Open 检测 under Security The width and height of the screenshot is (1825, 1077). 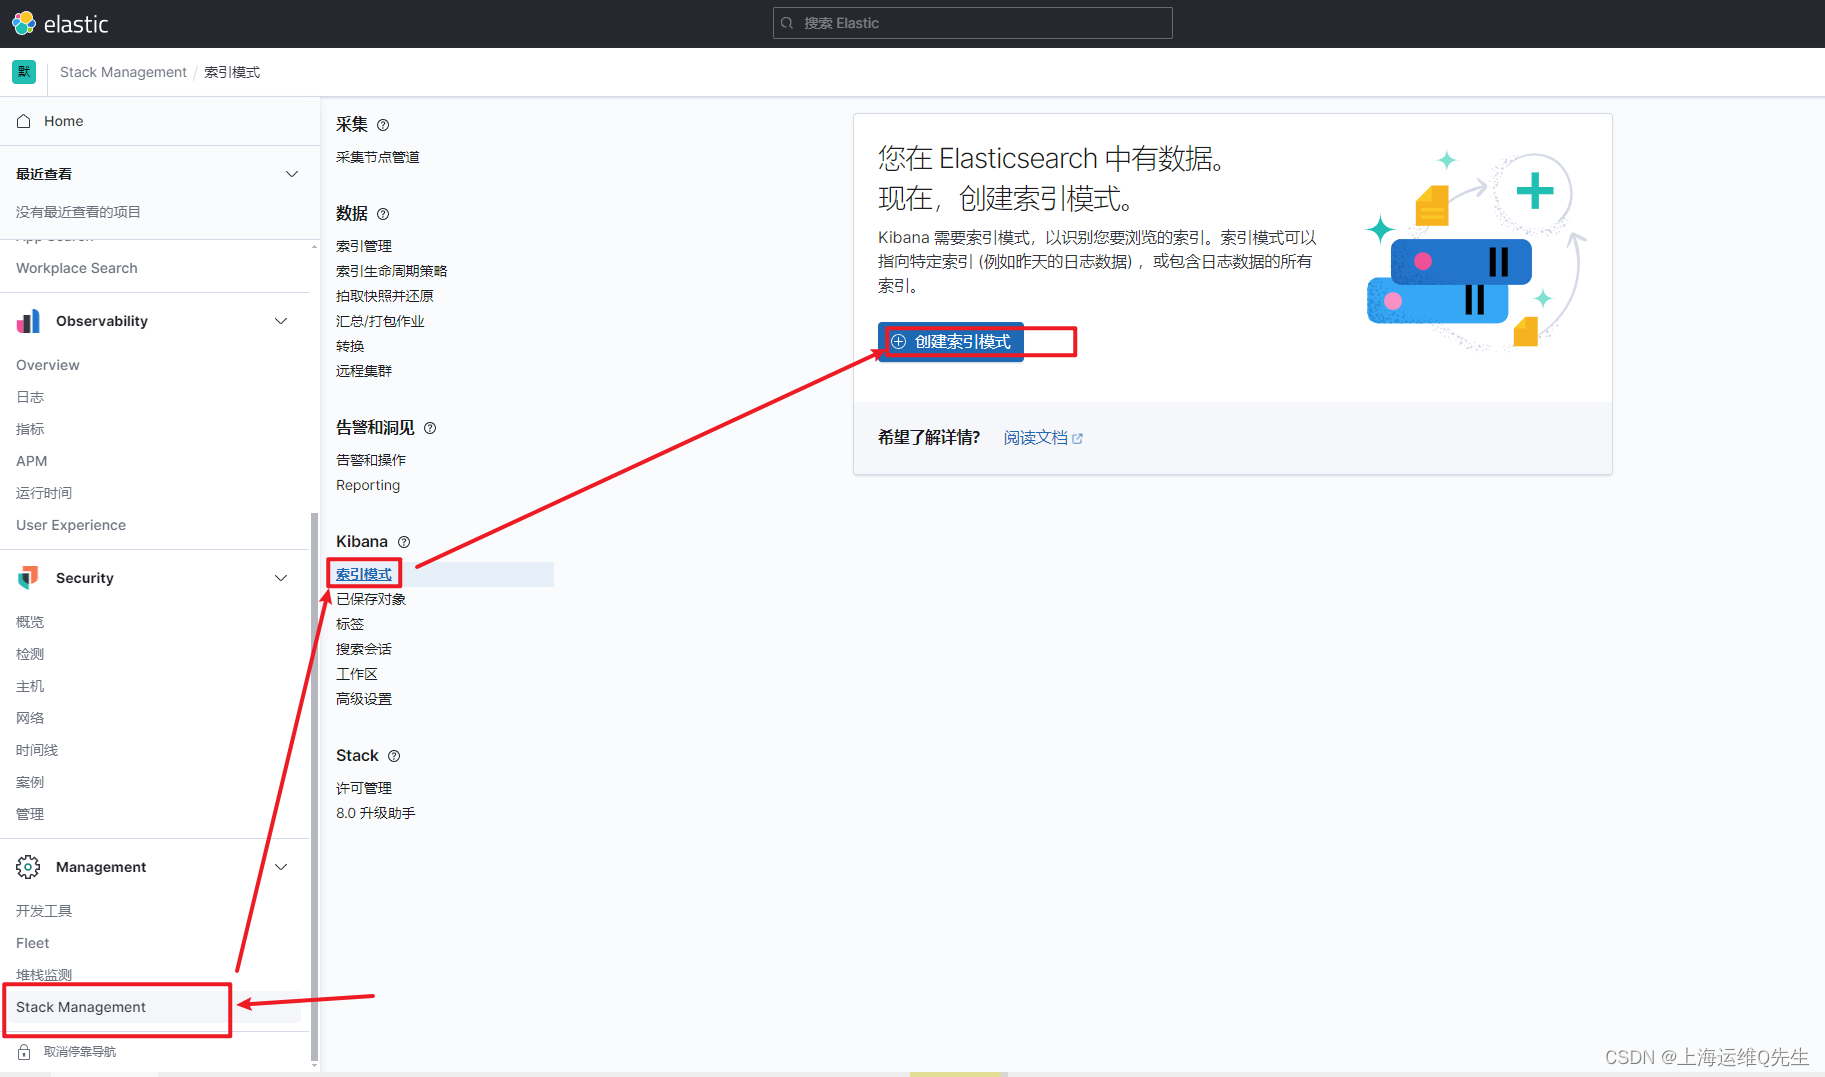pos(30,654)
